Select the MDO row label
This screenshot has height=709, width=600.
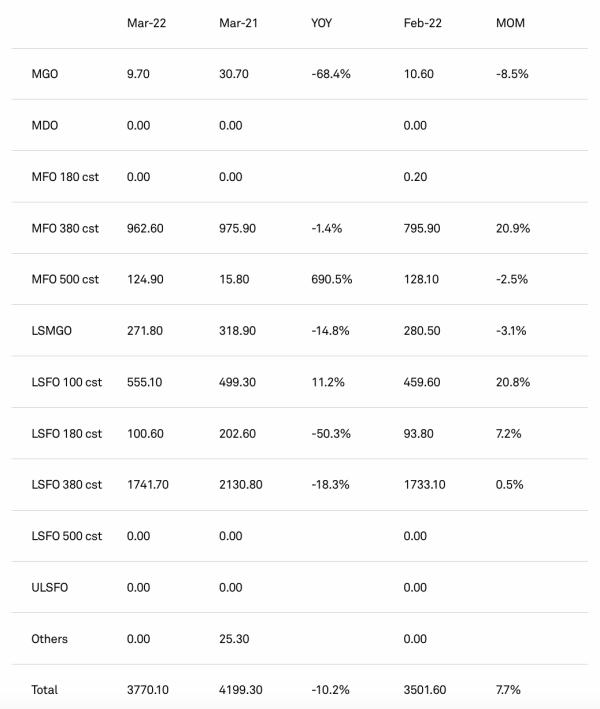(45, 125)
